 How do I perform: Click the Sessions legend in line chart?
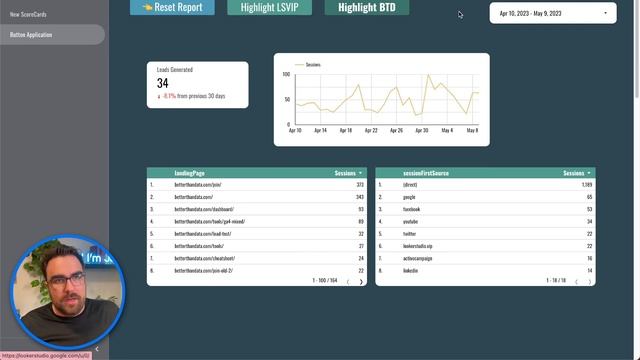point(308,64)
